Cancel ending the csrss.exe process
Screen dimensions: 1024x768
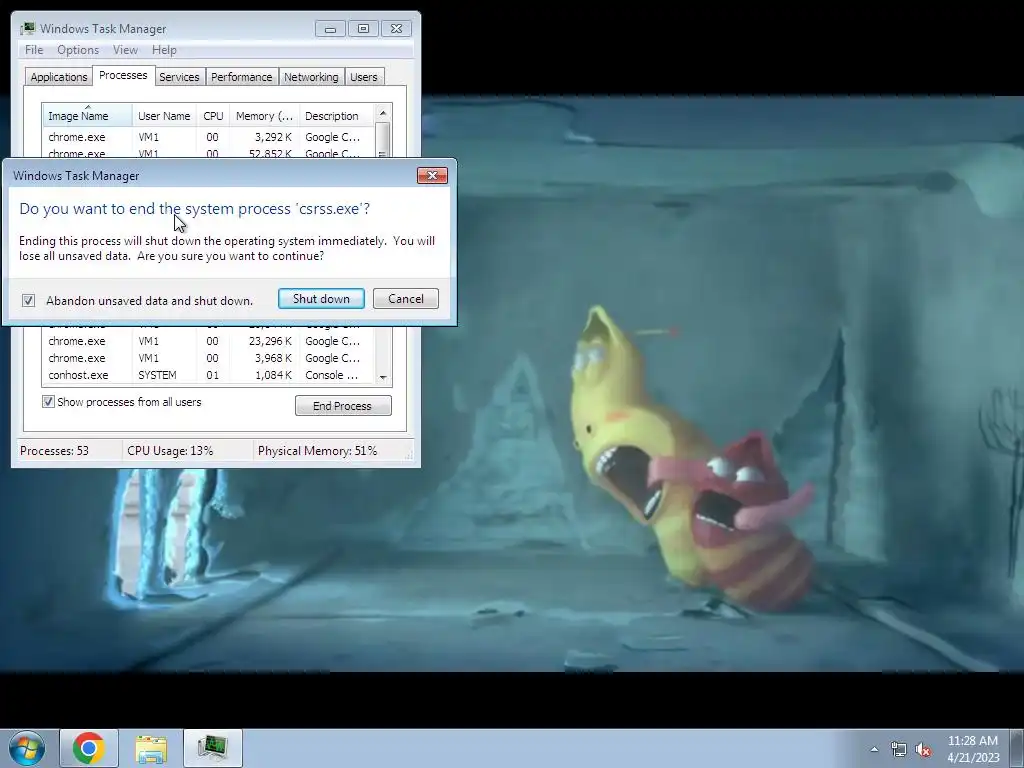pyautogui.click(x=406, y=298)
